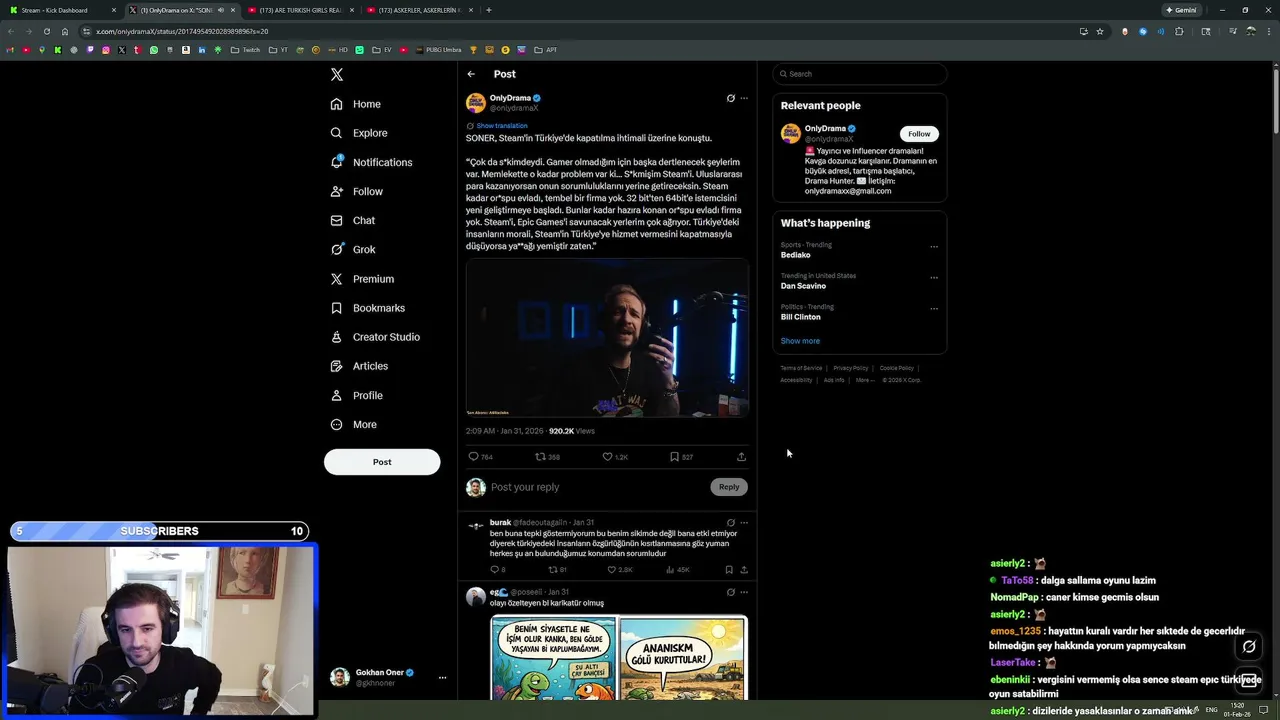1280x720 pixels.
Task: Click the X logo above the sidebar
Action: (x=337, y=74)
